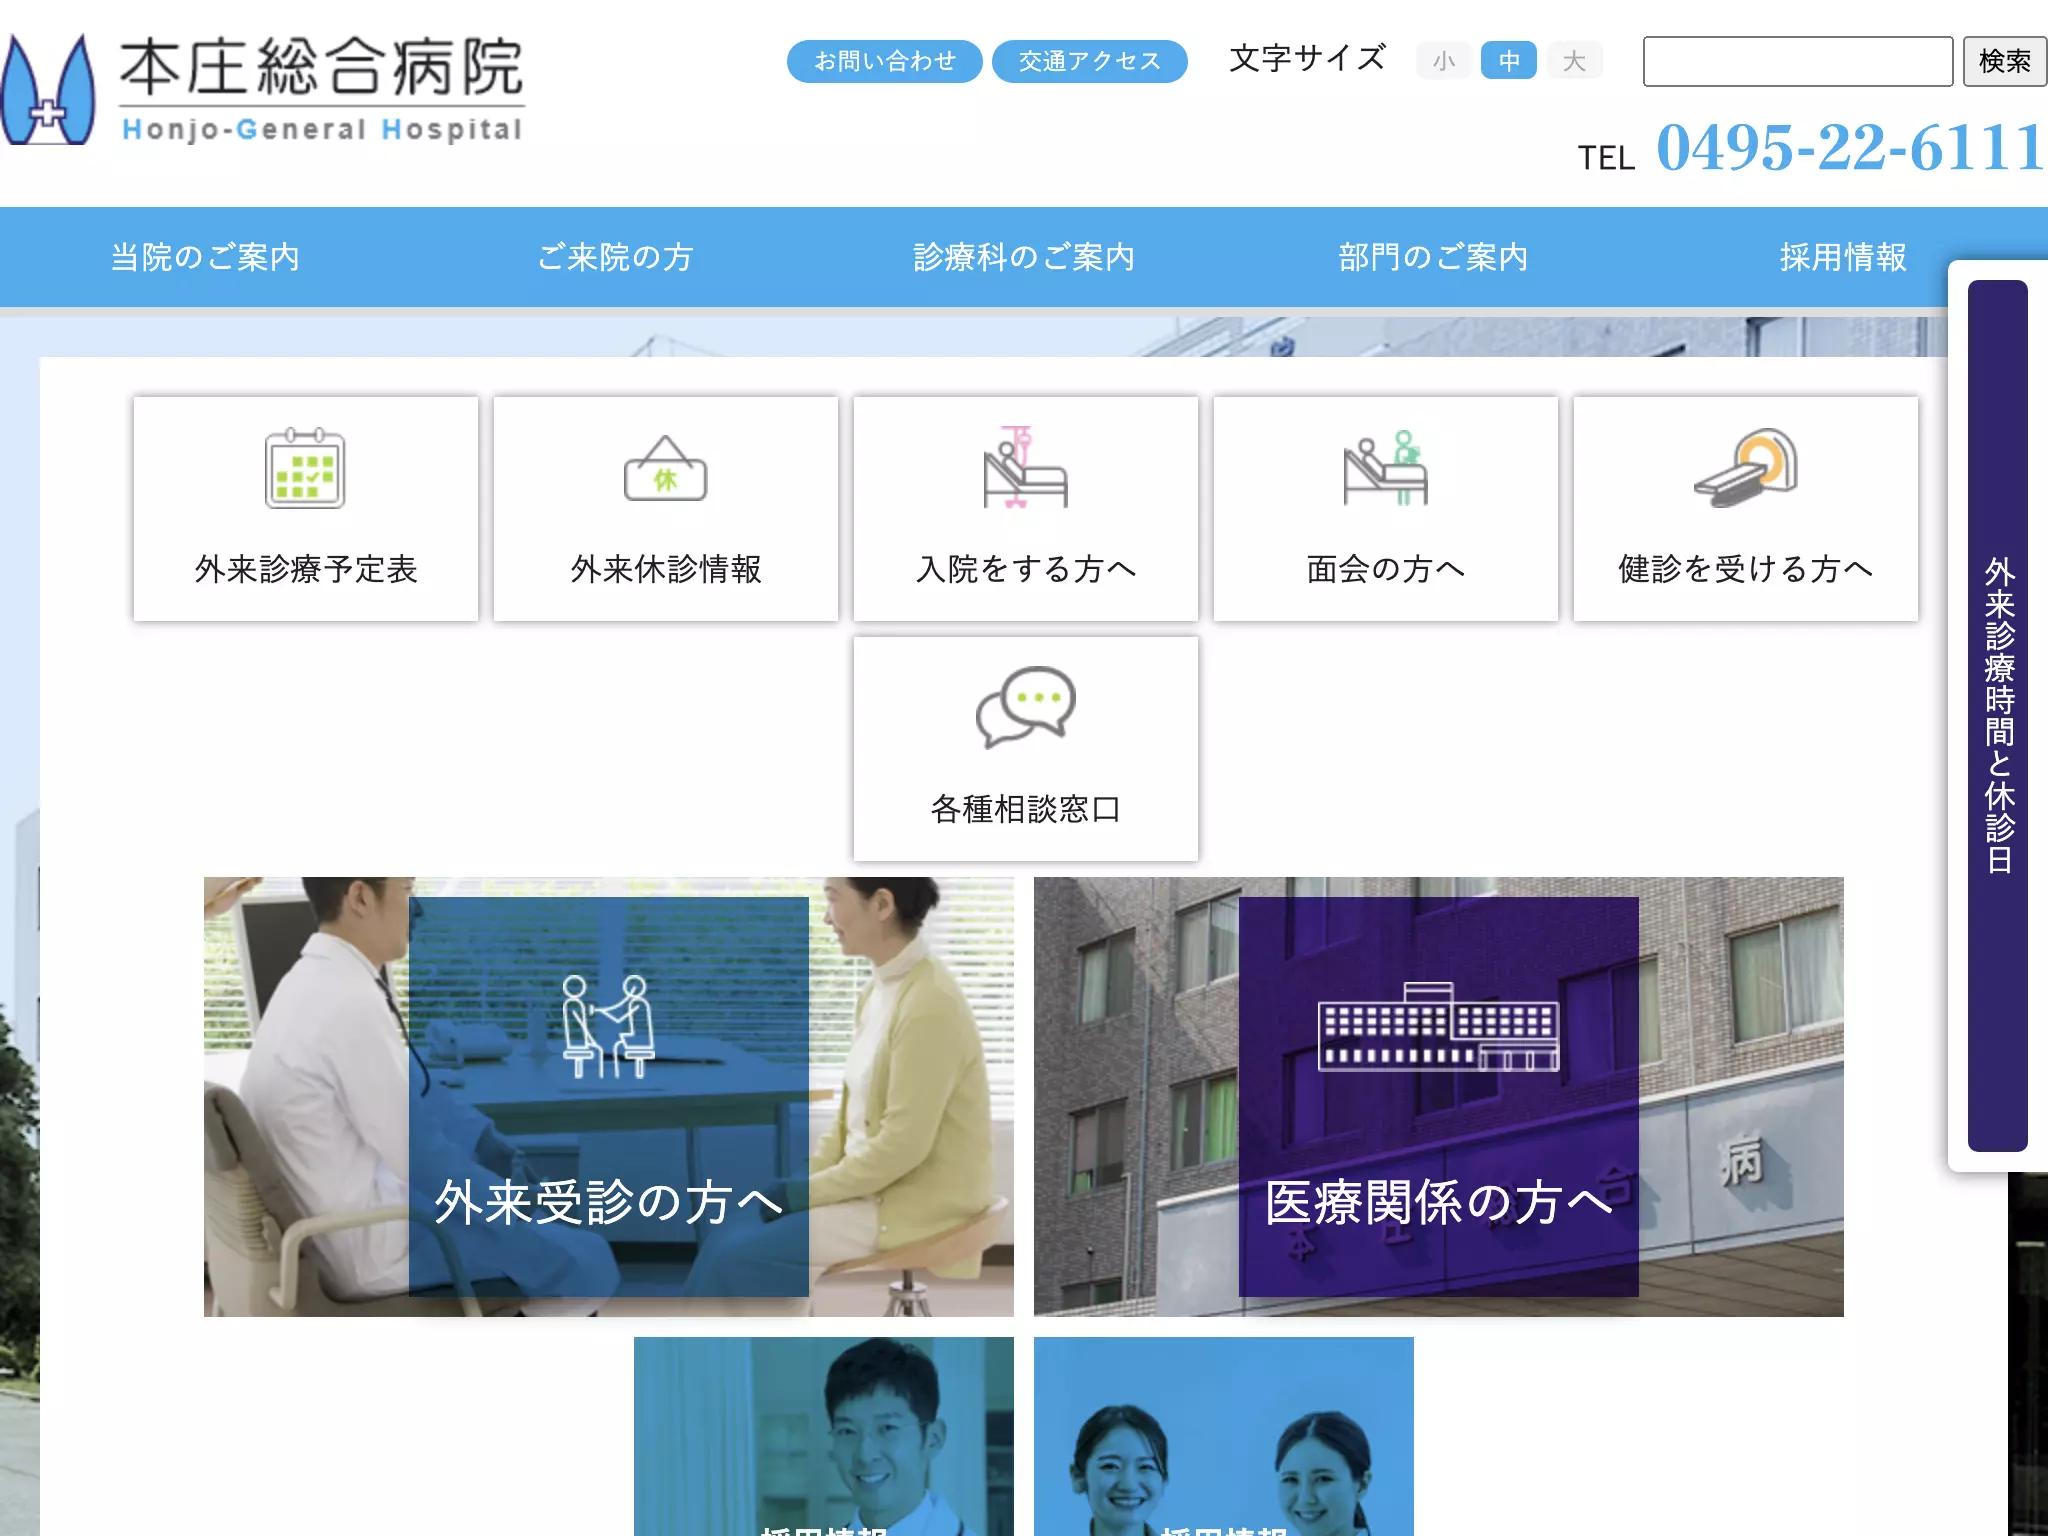Open the 外来診療予定表 calendar icon
Screen dimensions: 2048x1536
(305, 468)
